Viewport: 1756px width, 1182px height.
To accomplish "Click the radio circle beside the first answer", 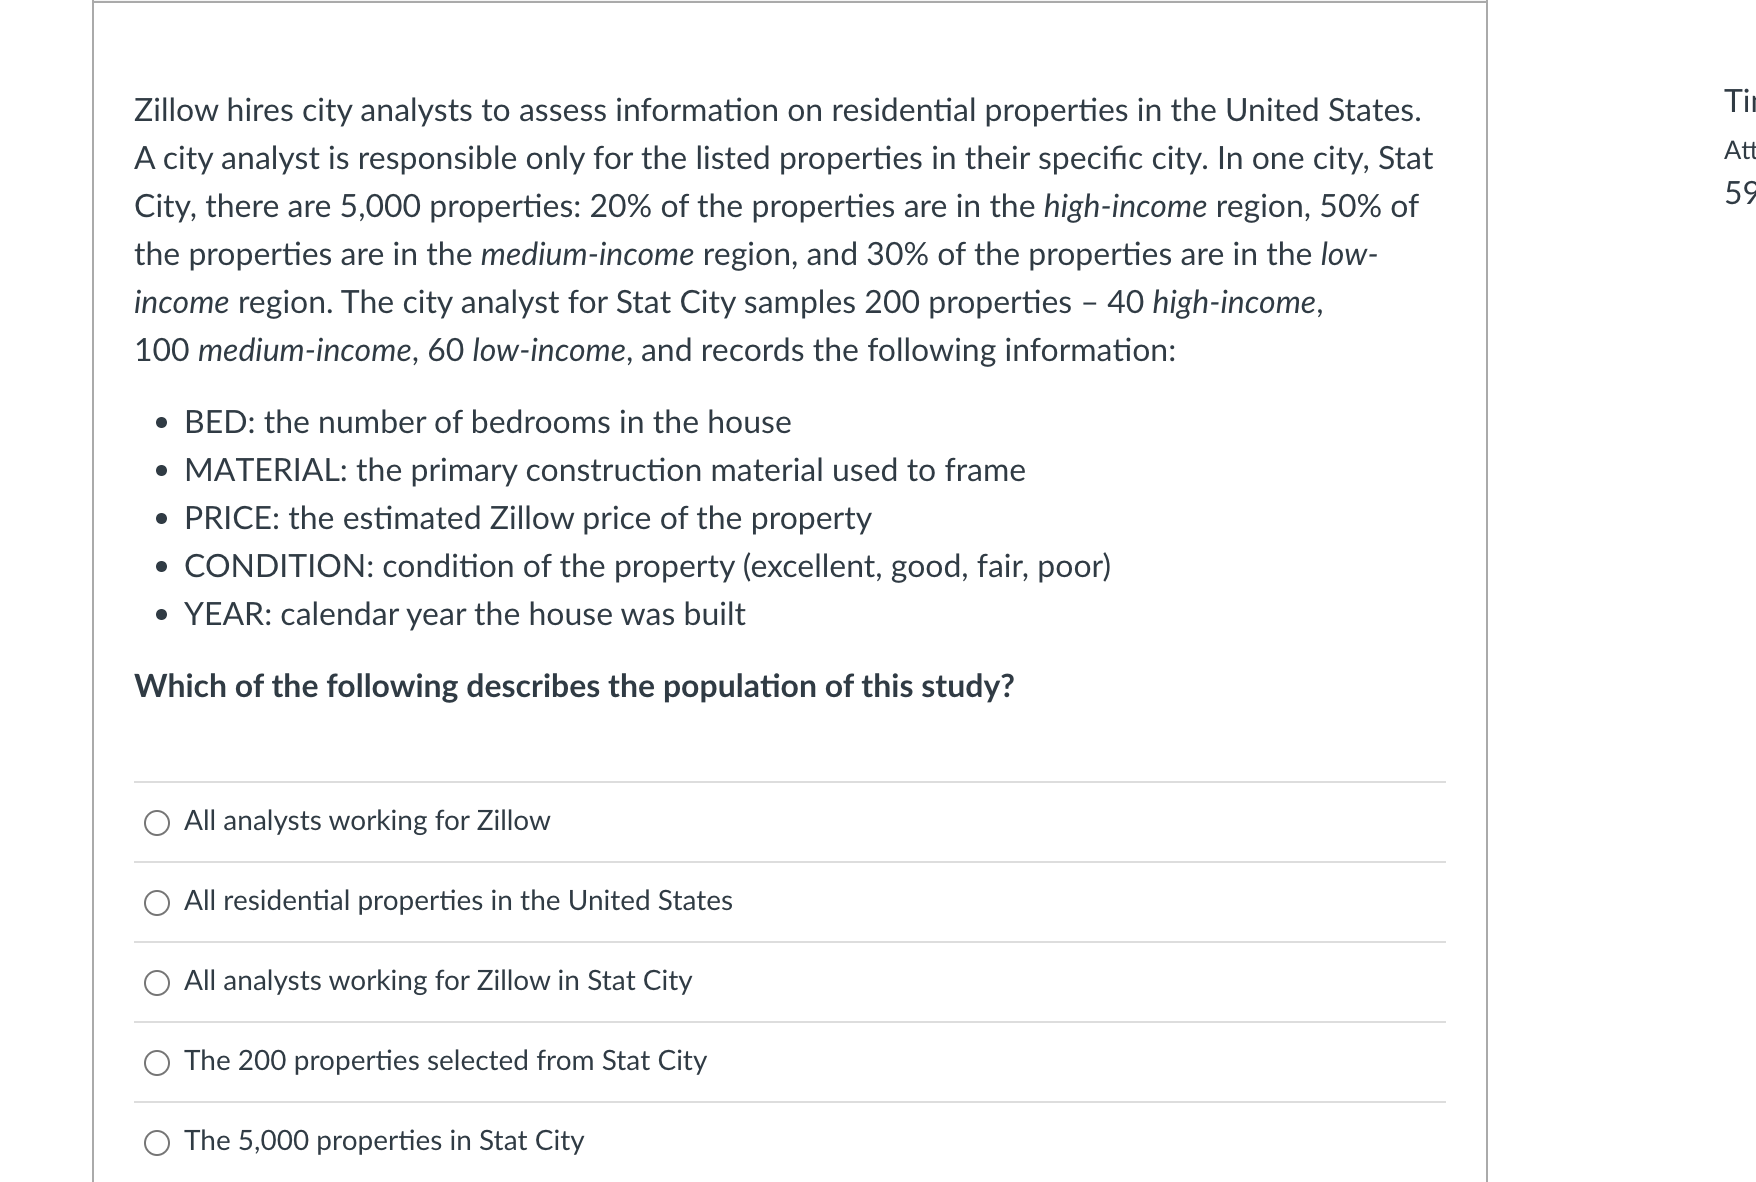I will pos(155,822).
